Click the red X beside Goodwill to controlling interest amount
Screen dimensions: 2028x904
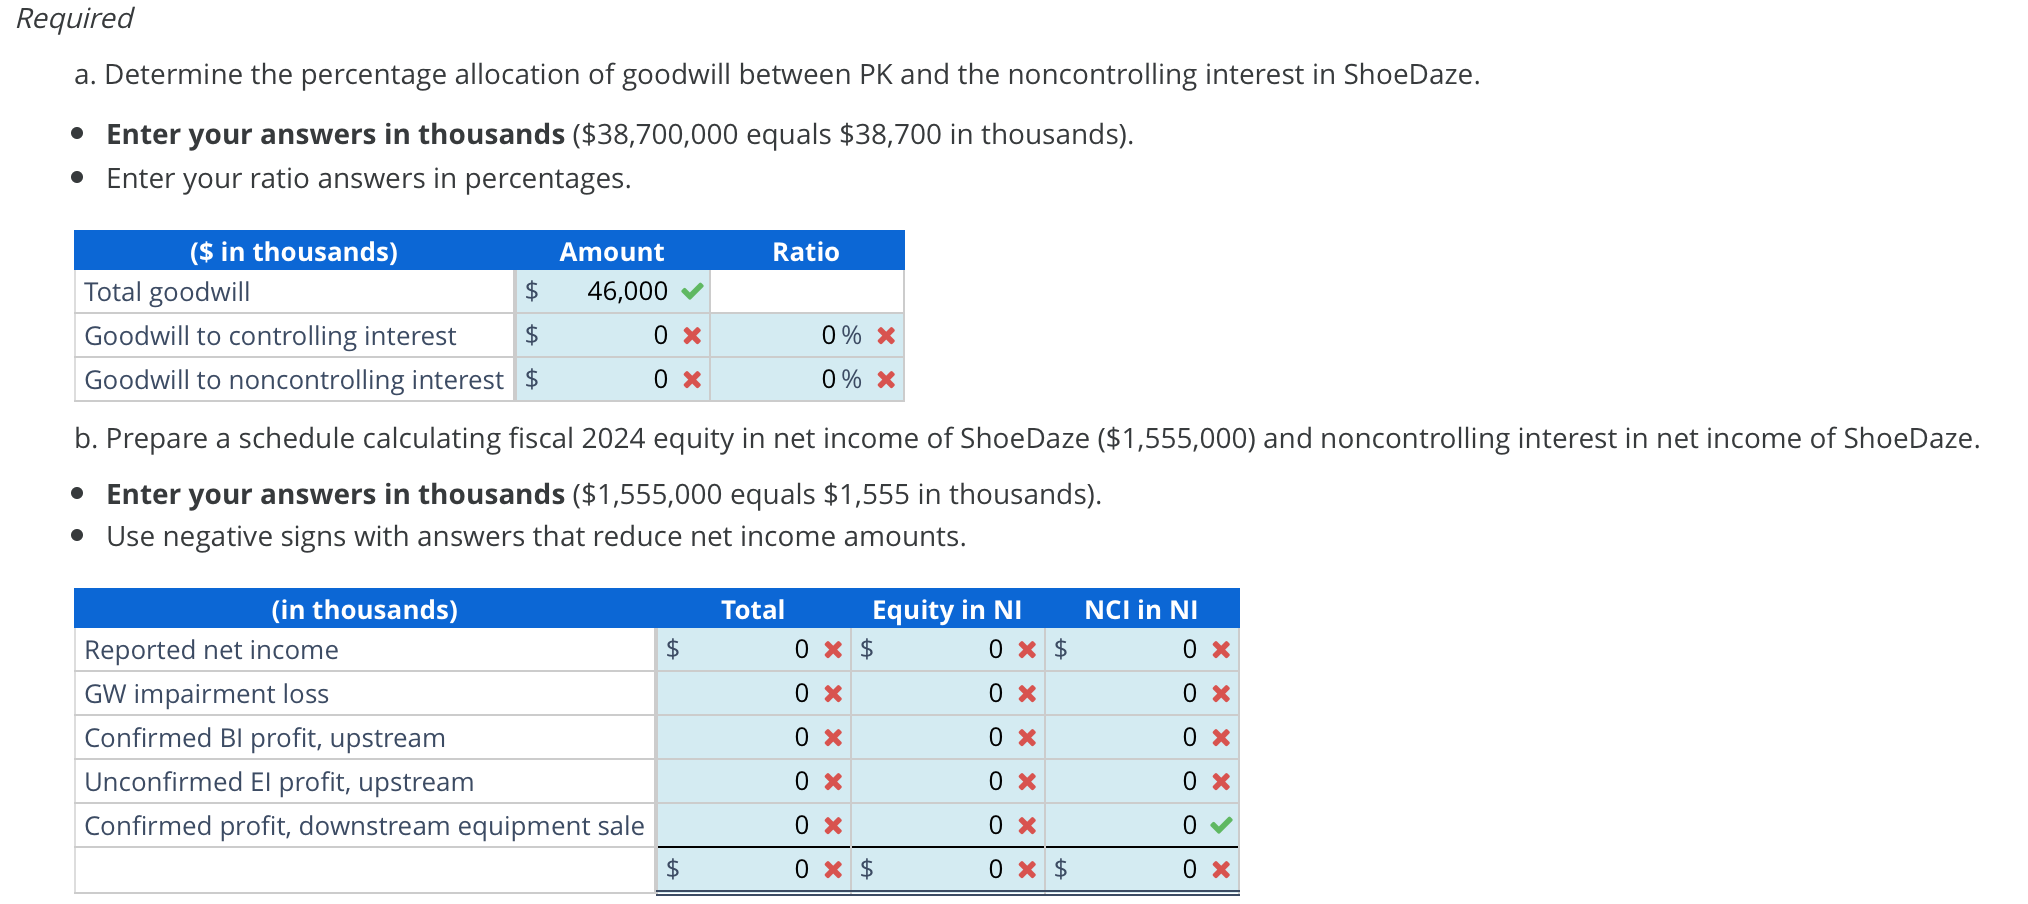690,335
